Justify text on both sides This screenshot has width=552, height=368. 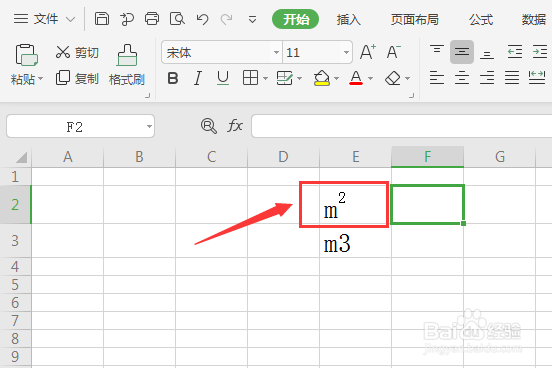click(x=512, y=78)
